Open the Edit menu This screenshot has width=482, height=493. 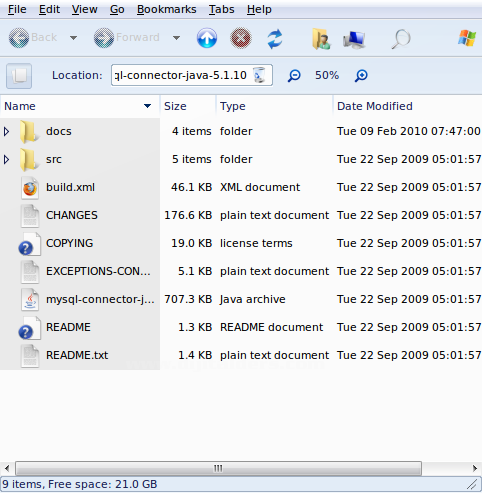click(x=49, y=9)
